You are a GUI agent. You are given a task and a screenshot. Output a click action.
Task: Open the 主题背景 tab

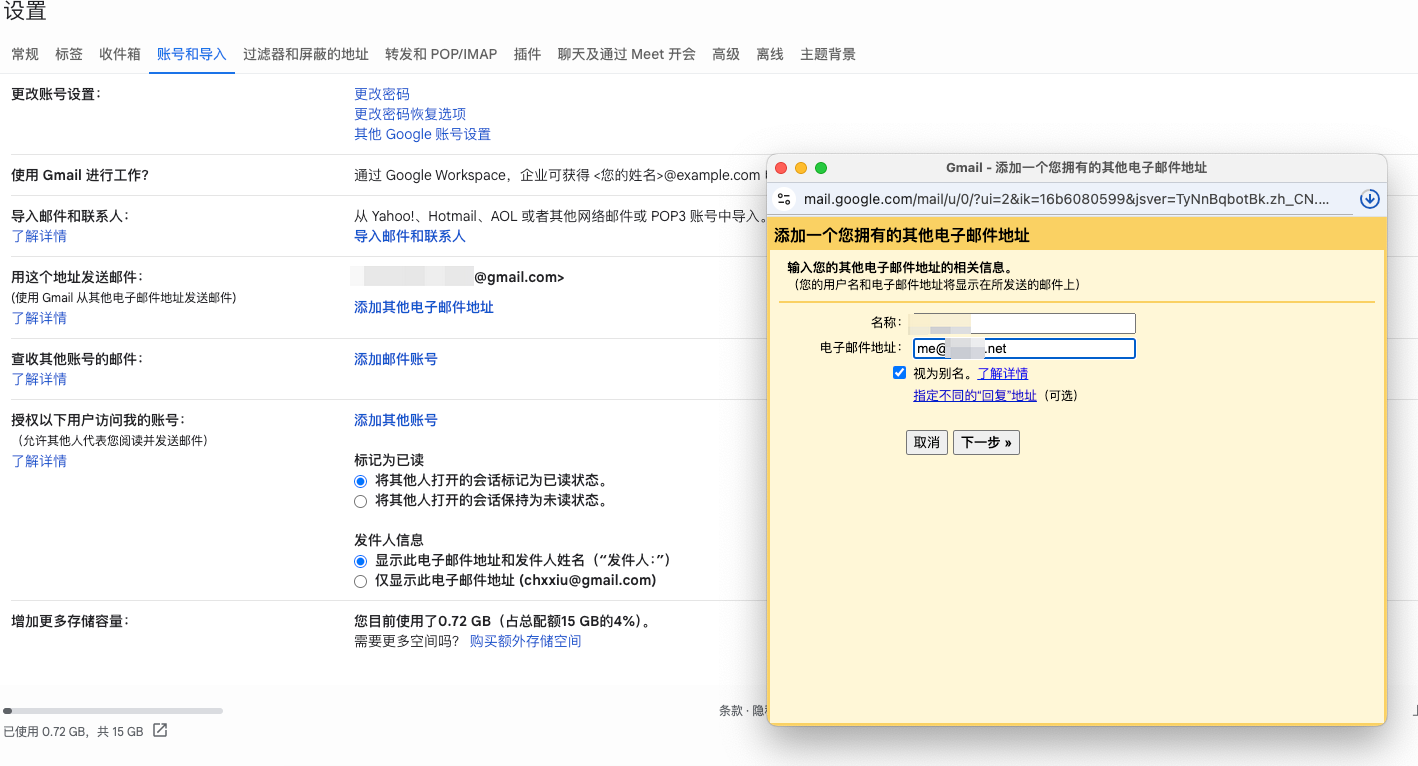tap(827, 54)
